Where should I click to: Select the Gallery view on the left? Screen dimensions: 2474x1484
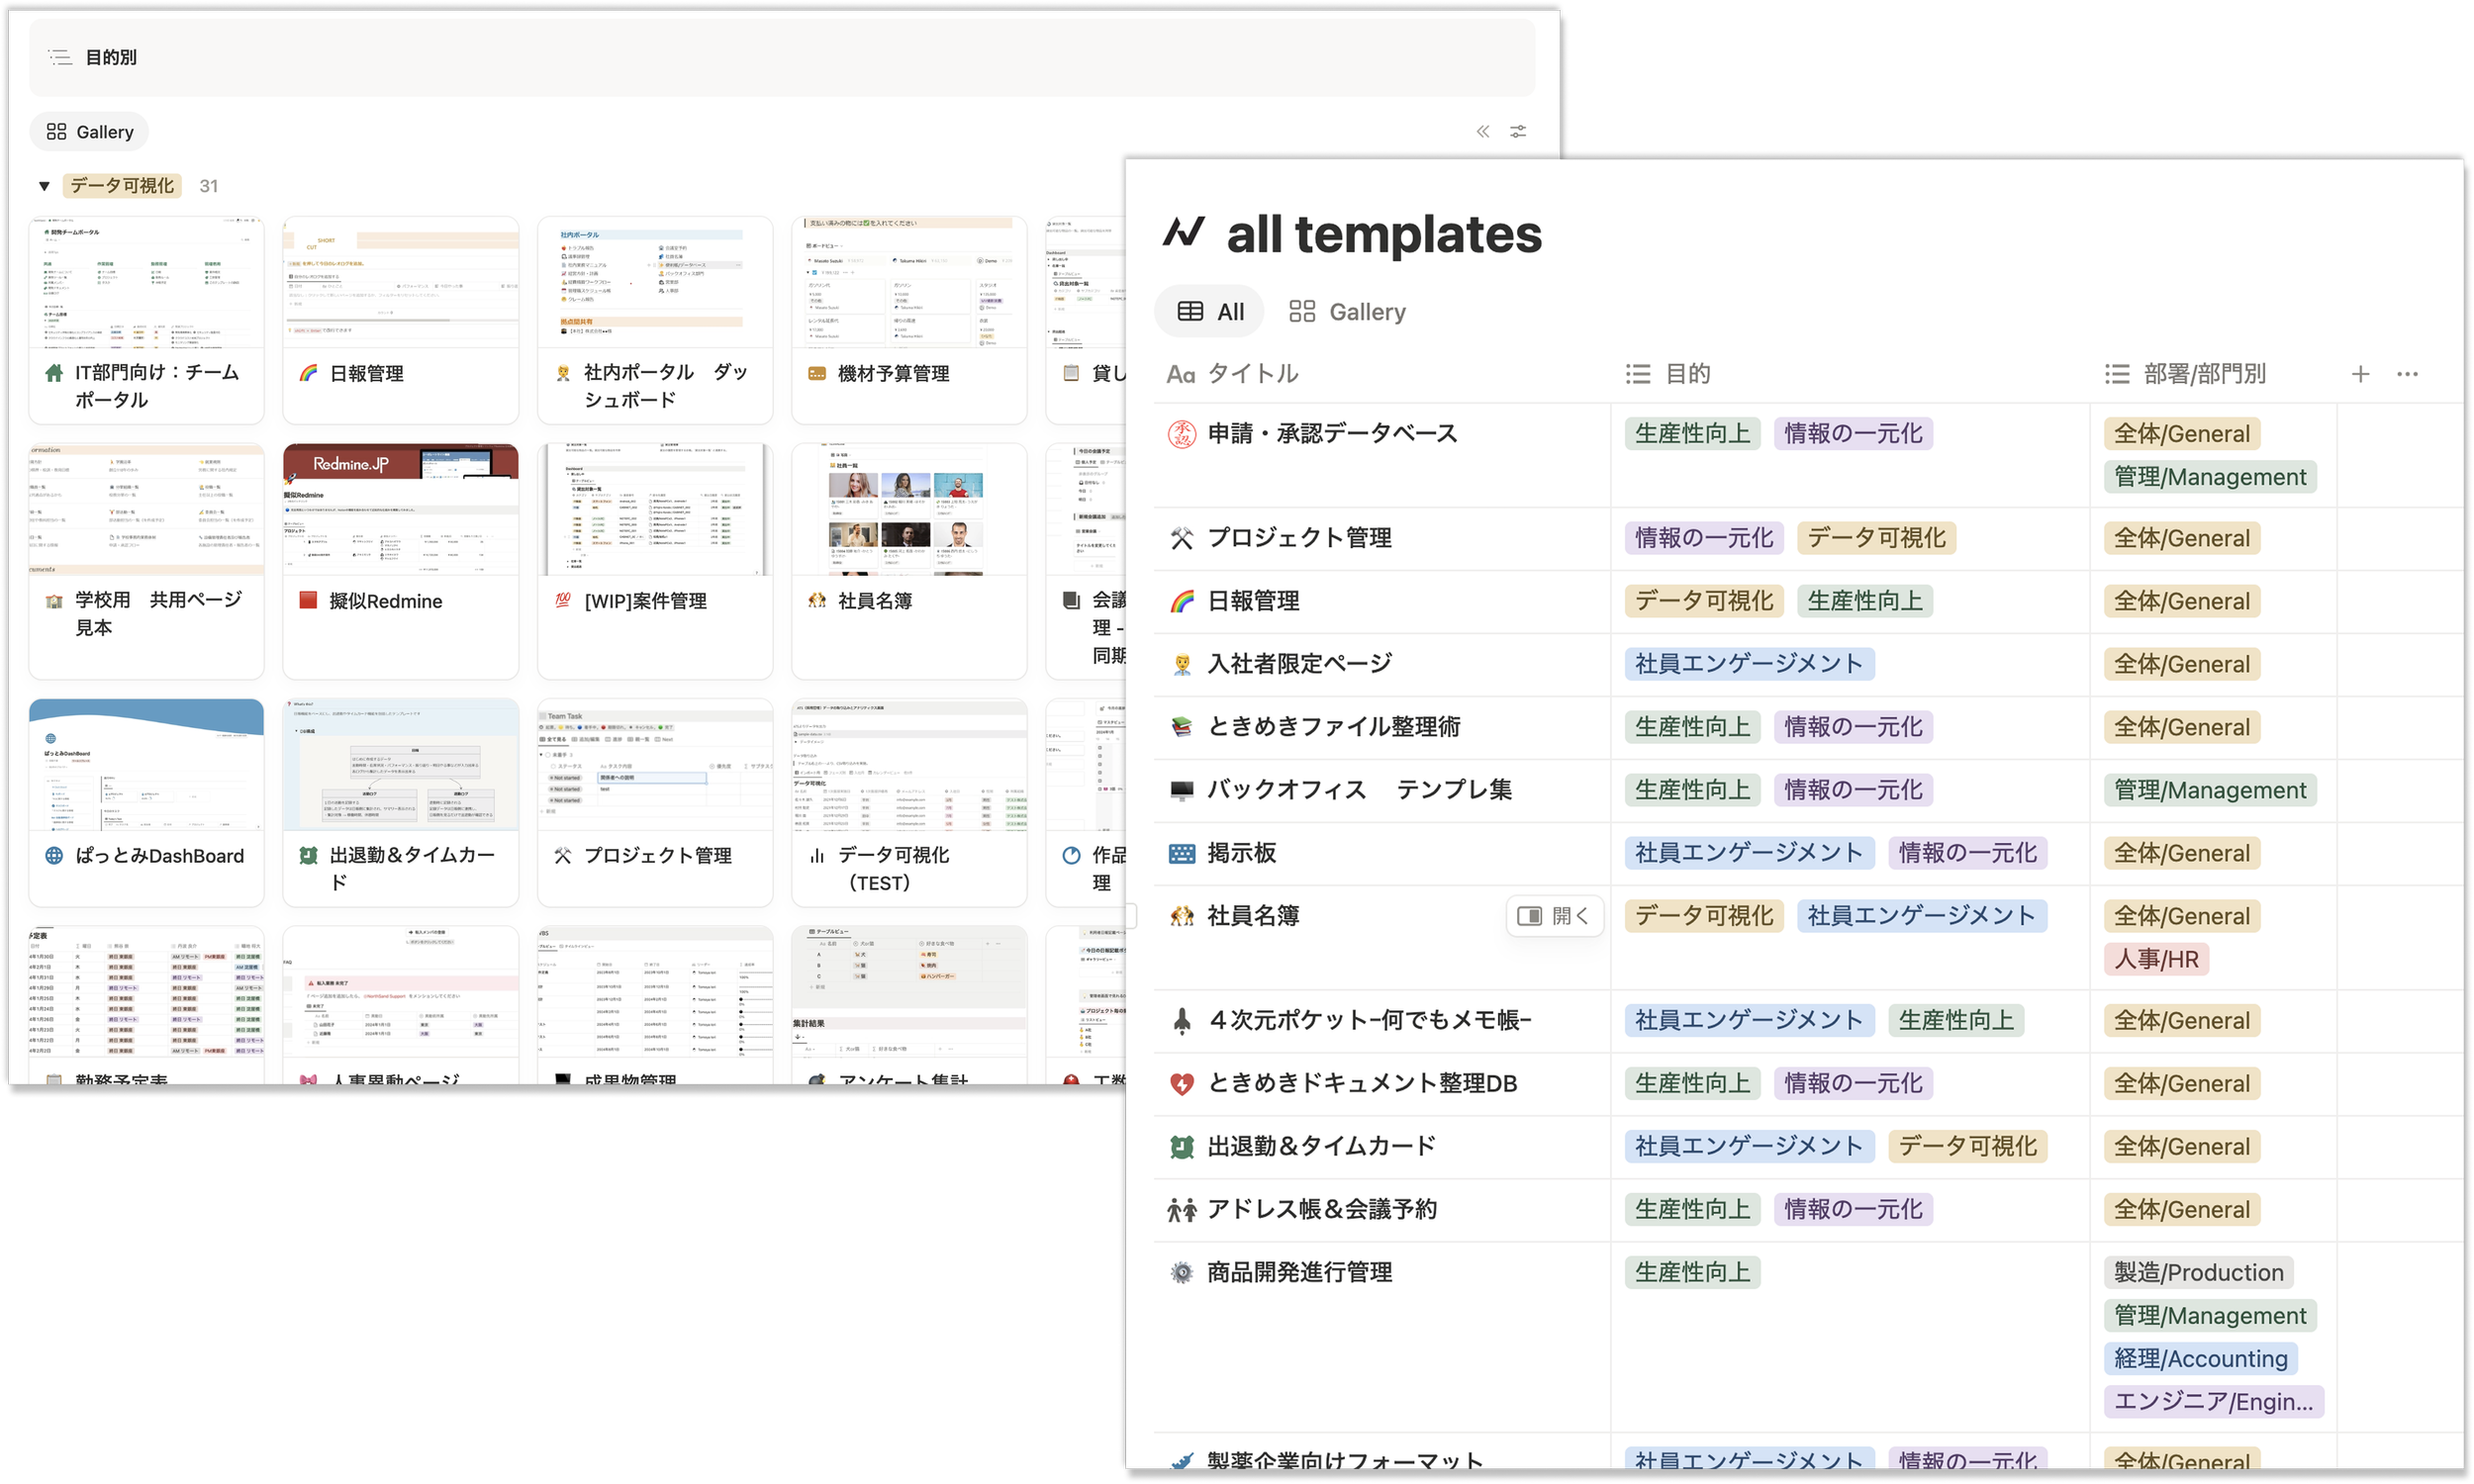coord(90,132)
